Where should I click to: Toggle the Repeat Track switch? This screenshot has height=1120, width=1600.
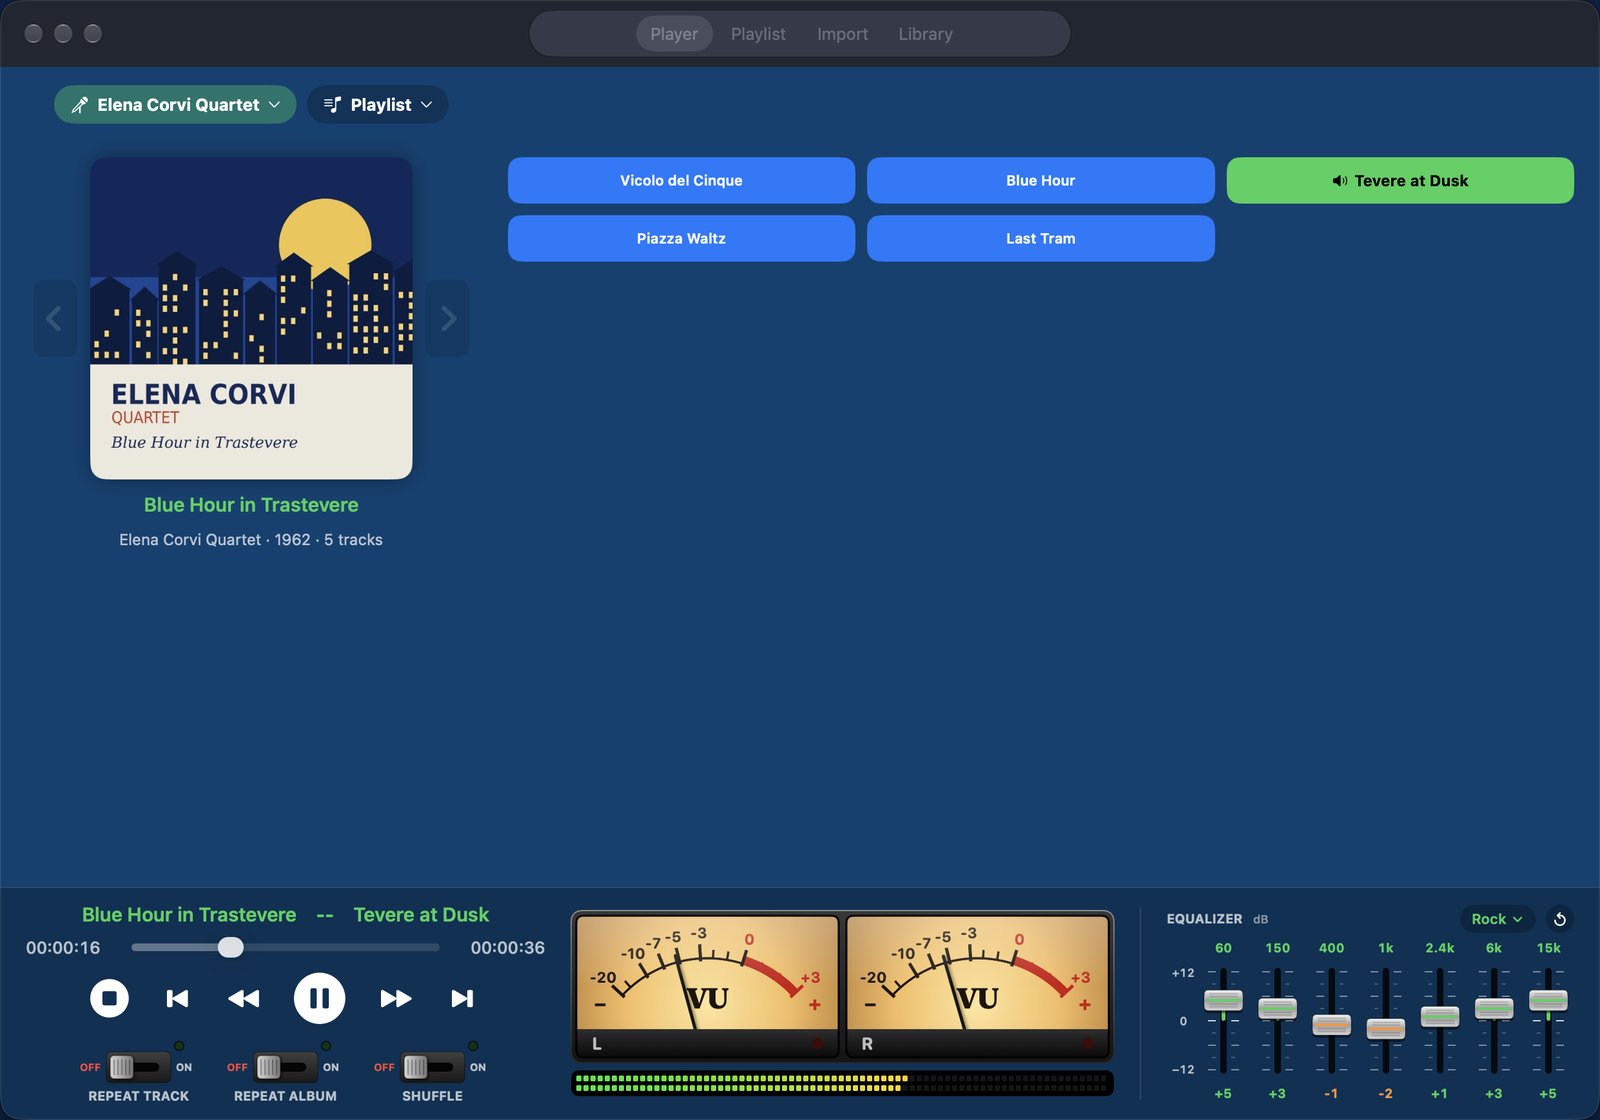click(138, 1067)
